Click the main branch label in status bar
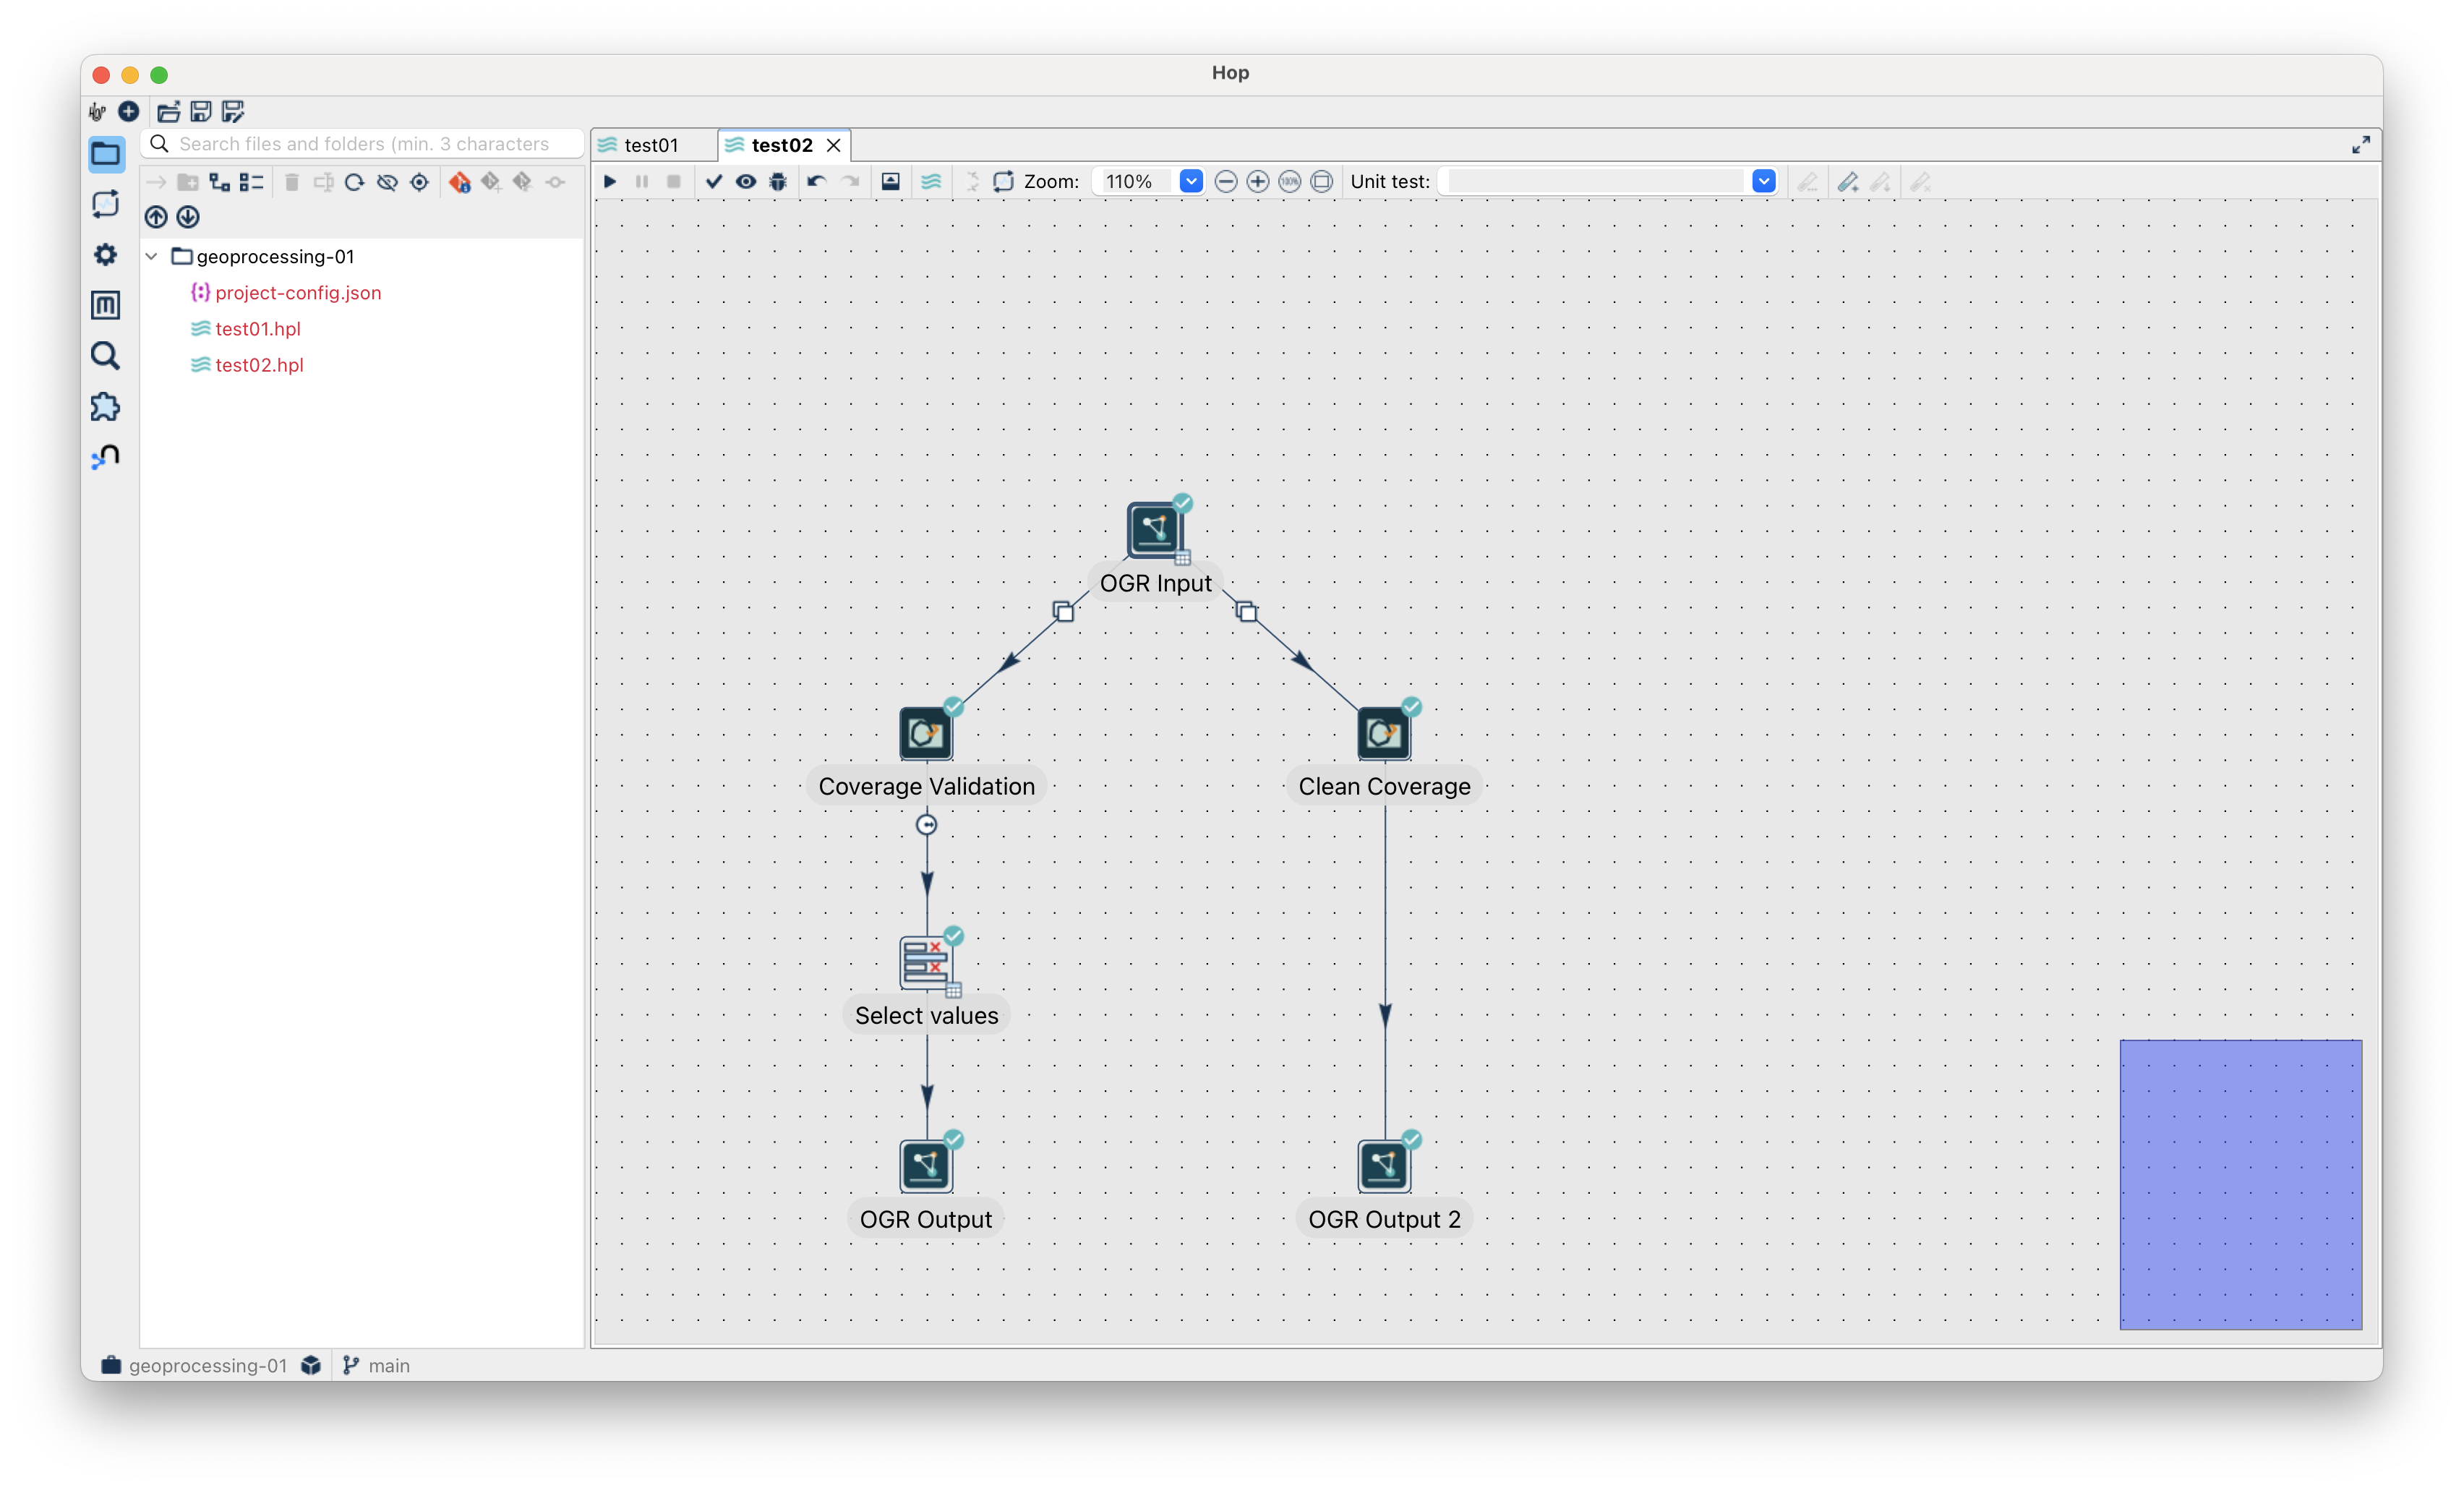Viewport: 2464px width, 1488px height. tap(388, 1365)
